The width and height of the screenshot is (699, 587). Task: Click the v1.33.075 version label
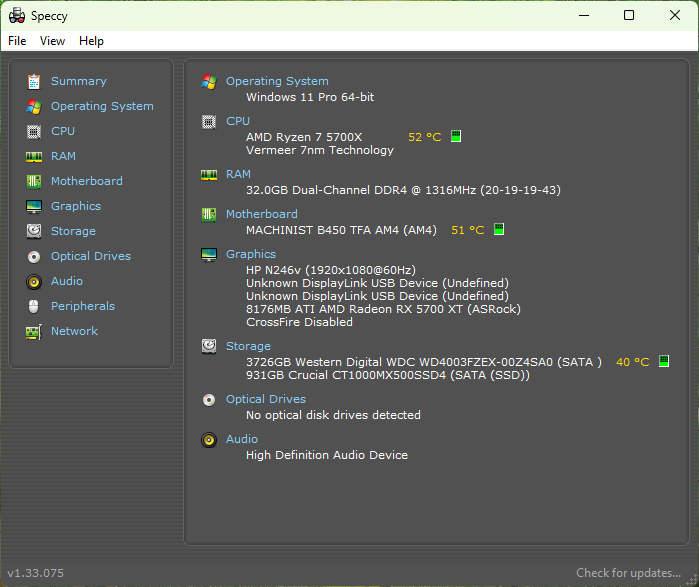36,573
